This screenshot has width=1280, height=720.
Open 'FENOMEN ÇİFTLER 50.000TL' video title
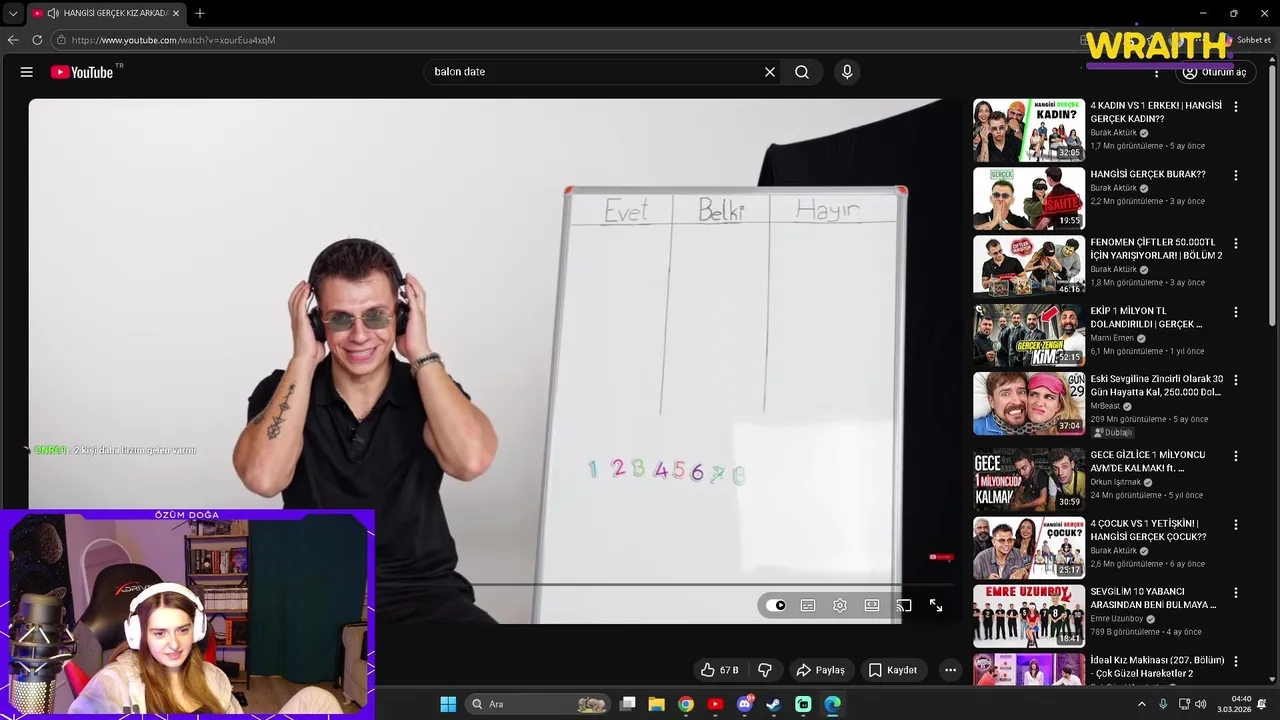pyautogui.click(x=1156, y=249)
